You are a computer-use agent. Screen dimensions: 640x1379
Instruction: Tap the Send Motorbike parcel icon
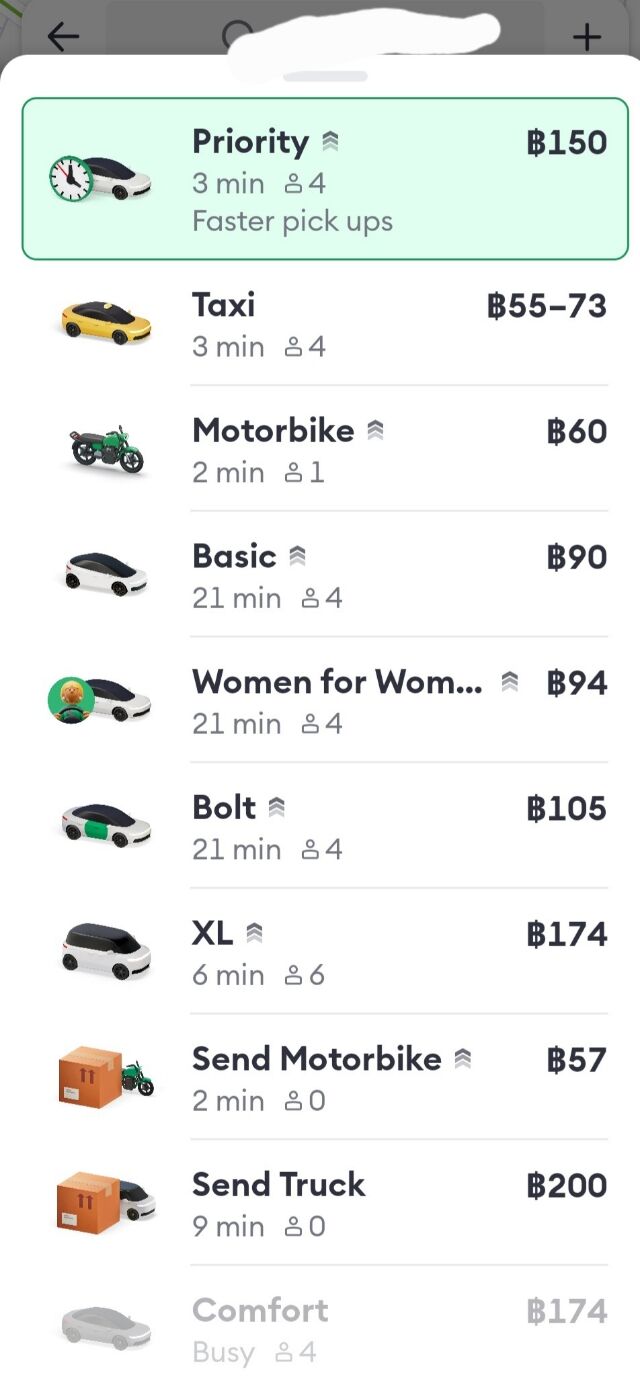[x=106, y=1076]
